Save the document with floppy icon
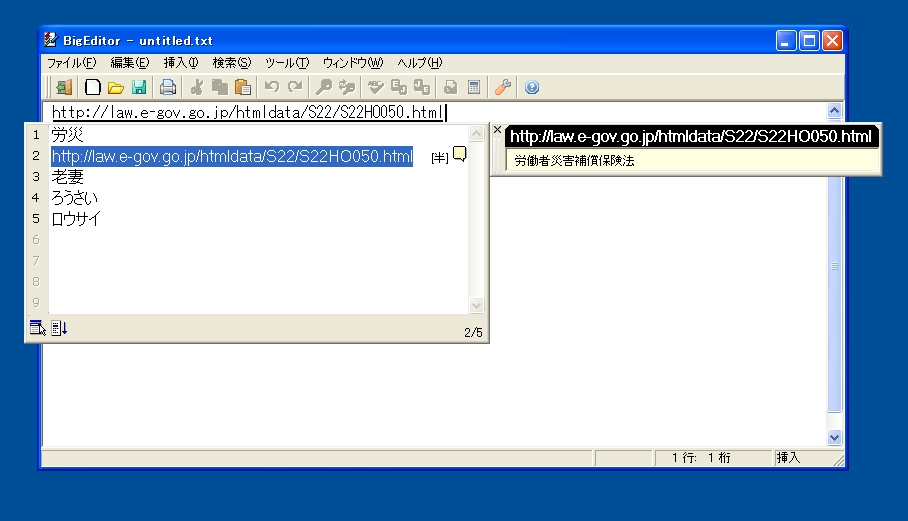Screen dimensions: 908x521 click(139, 87)
